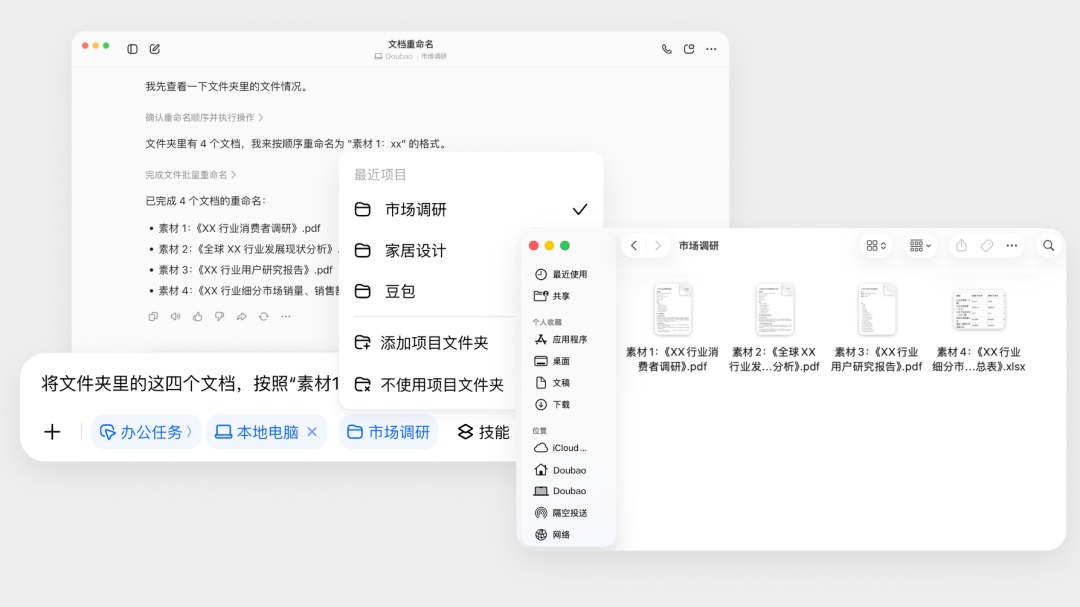This screenshot has width=1080, height=607.
Task: Open 网络 in Finder sidebar
Action: (553, 535)
